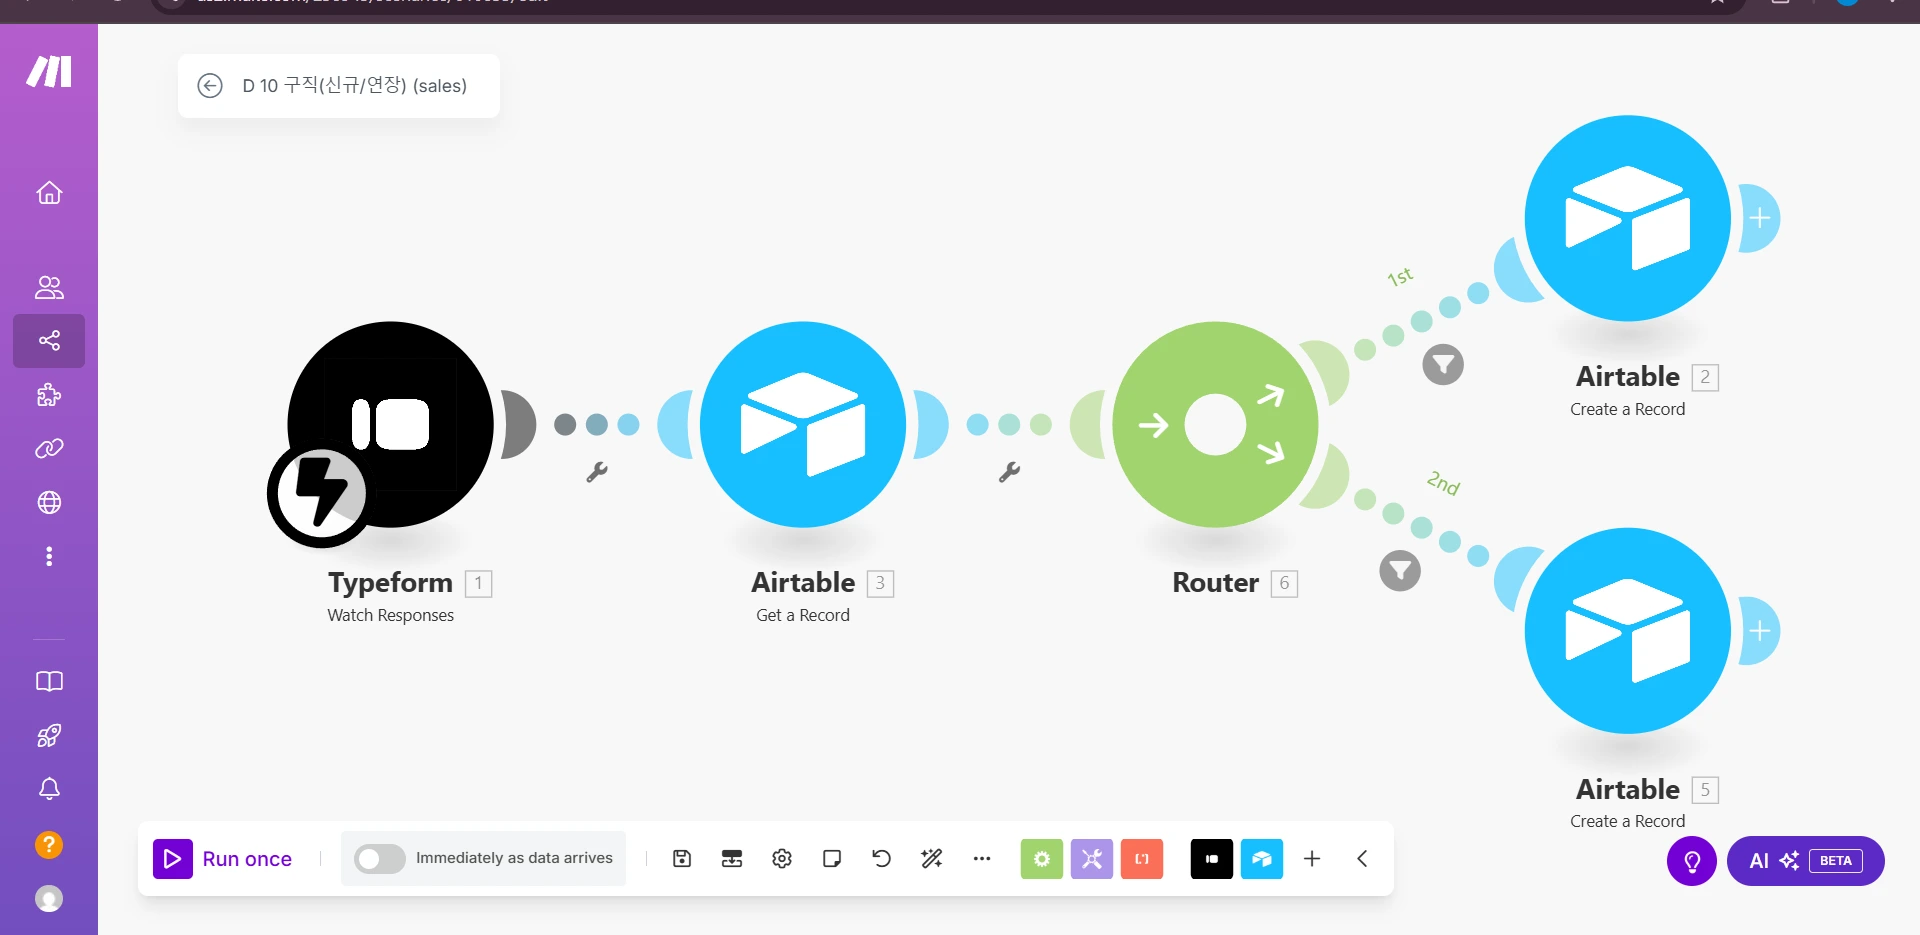Open Templates from the left sidebar
The width and height of the screenshot is (1920, 935).
click(x=48, y=395)
